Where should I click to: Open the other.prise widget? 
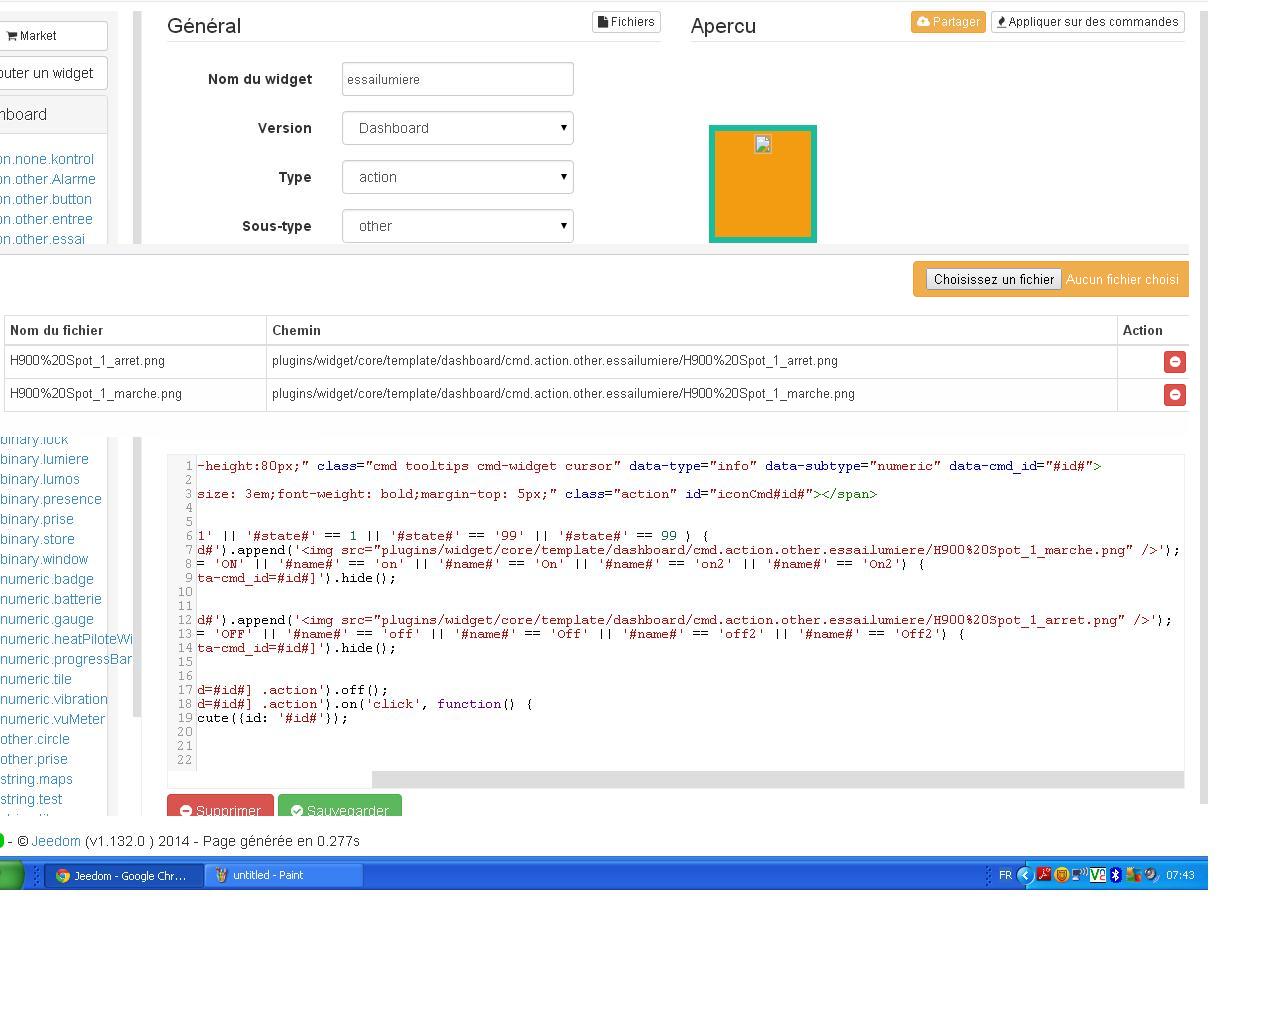tap(34, 759)
